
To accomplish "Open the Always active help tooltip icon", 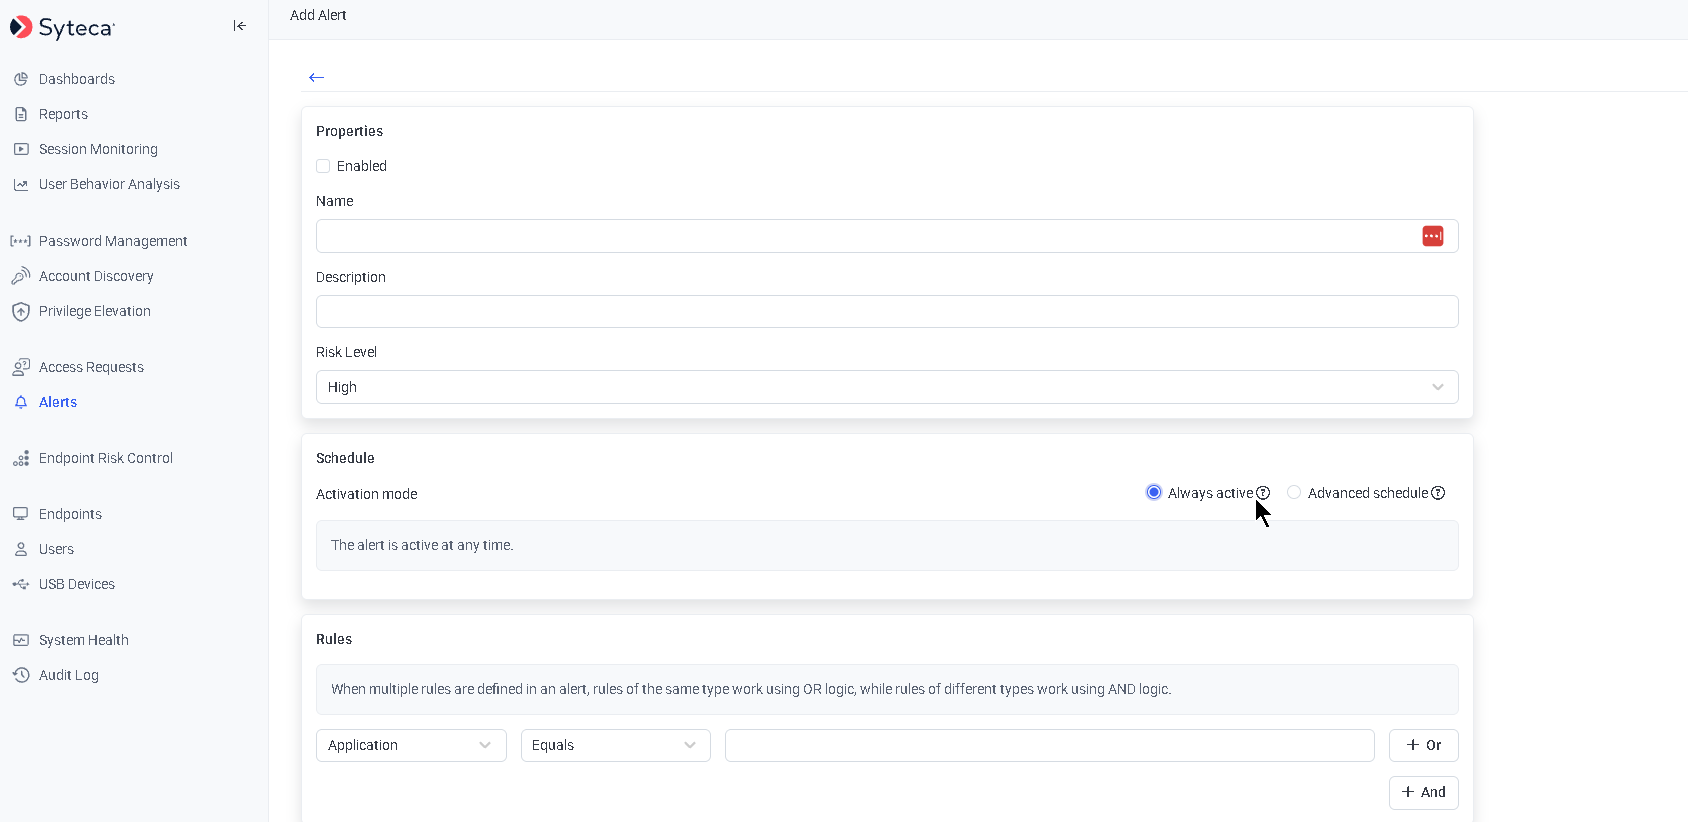I will tap(1263, 493).
